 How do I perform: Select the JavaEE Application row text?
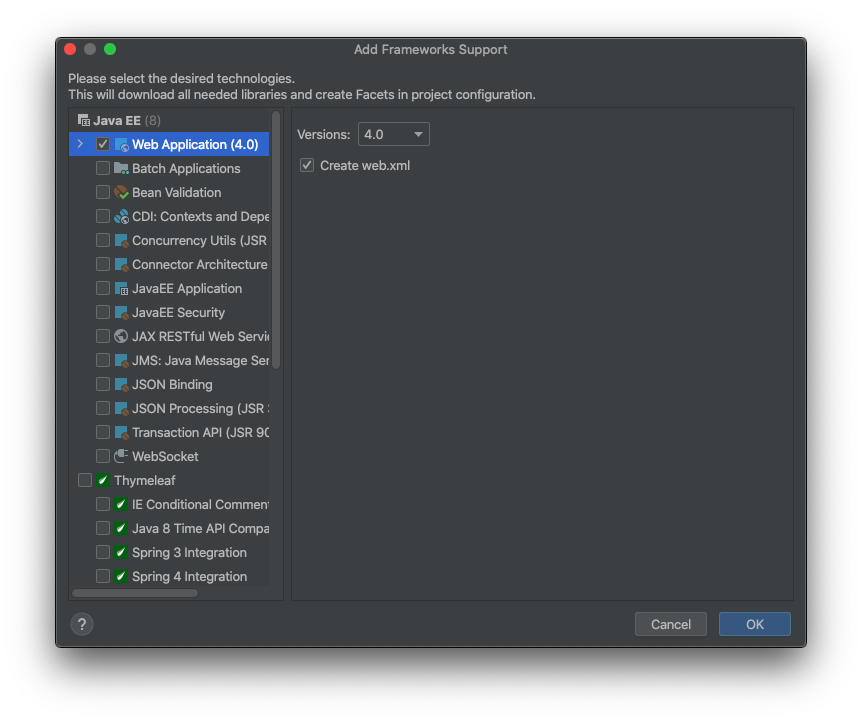(187, 289)
